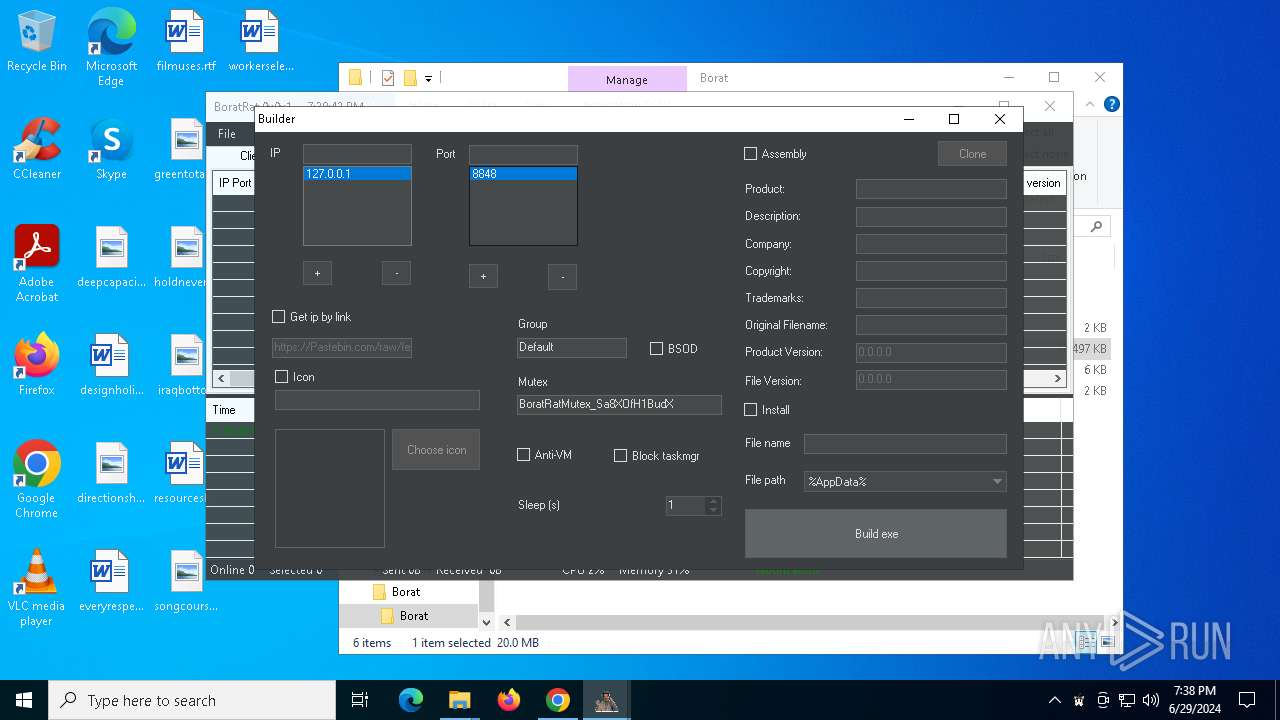Open Explorer help question mark icon
Viewport: 1280px width, 720px height.
tap(1111, 104)
